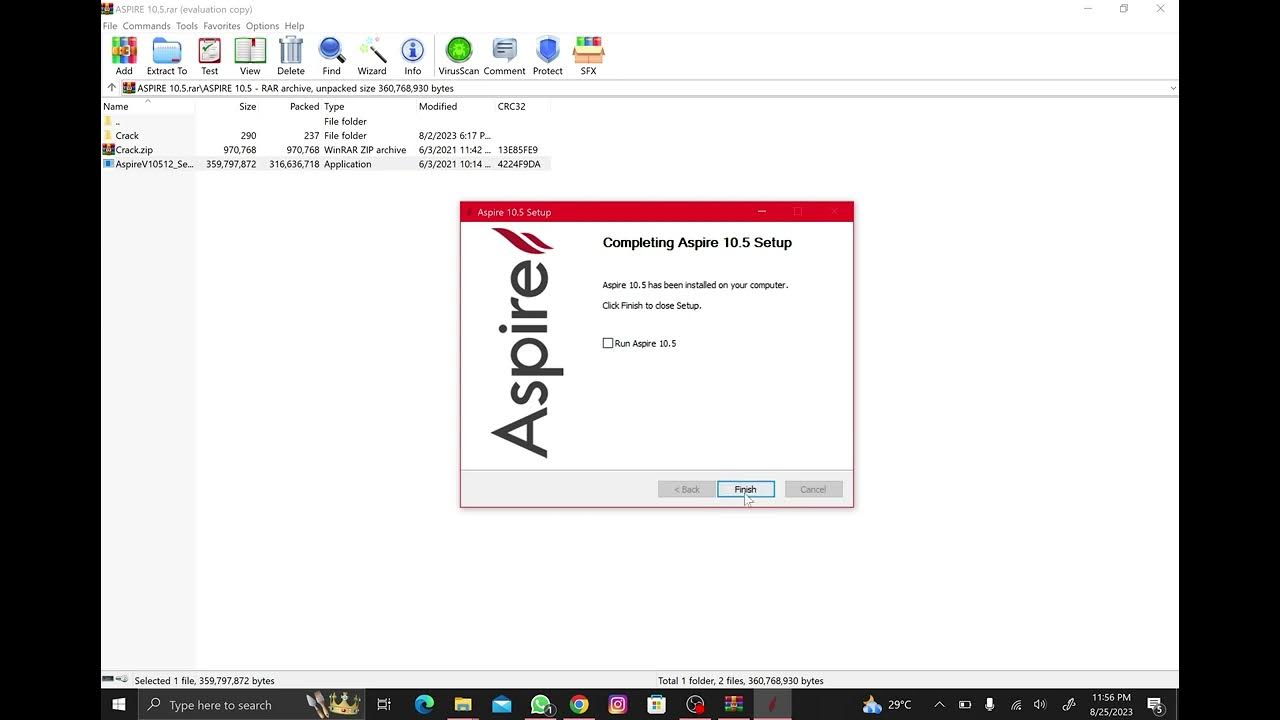Select the parent folder ".." row
Image resolution: width=1280 pixels, height=720 pixels.
326,121
